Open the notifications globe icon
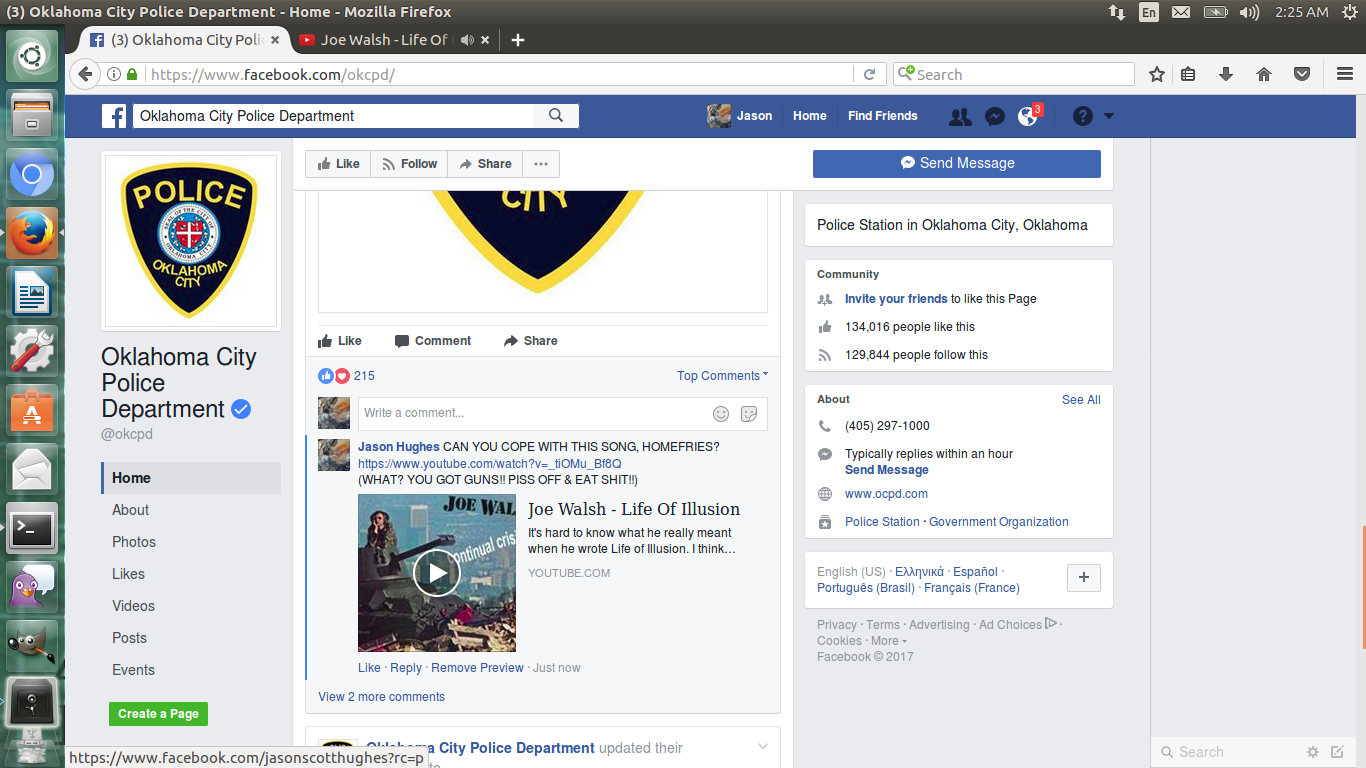Screen dimensions: 1366x768 pos(1027,116)
